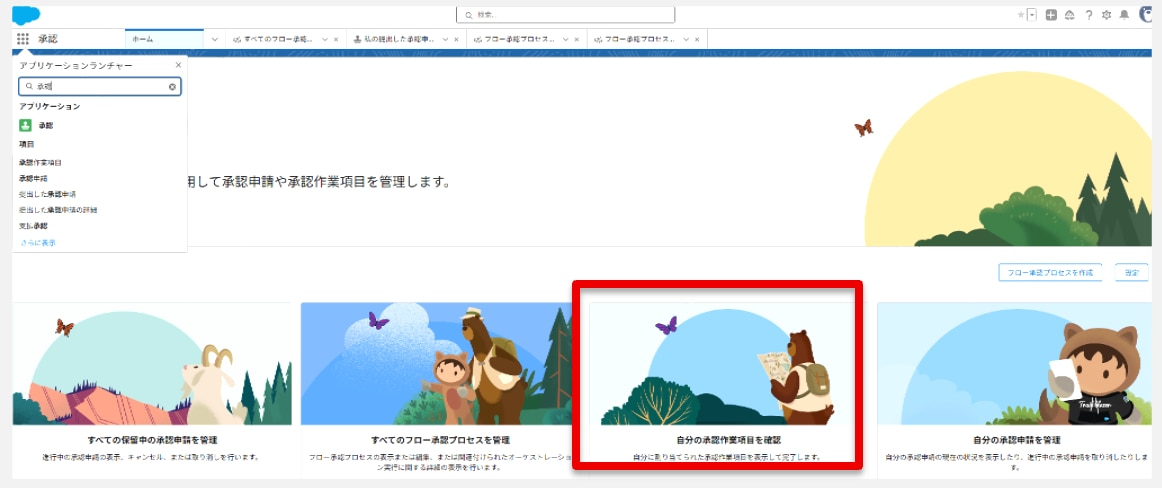Close the アプリケーションランチャー panel
1162x488 pixels.
[179, 65]
